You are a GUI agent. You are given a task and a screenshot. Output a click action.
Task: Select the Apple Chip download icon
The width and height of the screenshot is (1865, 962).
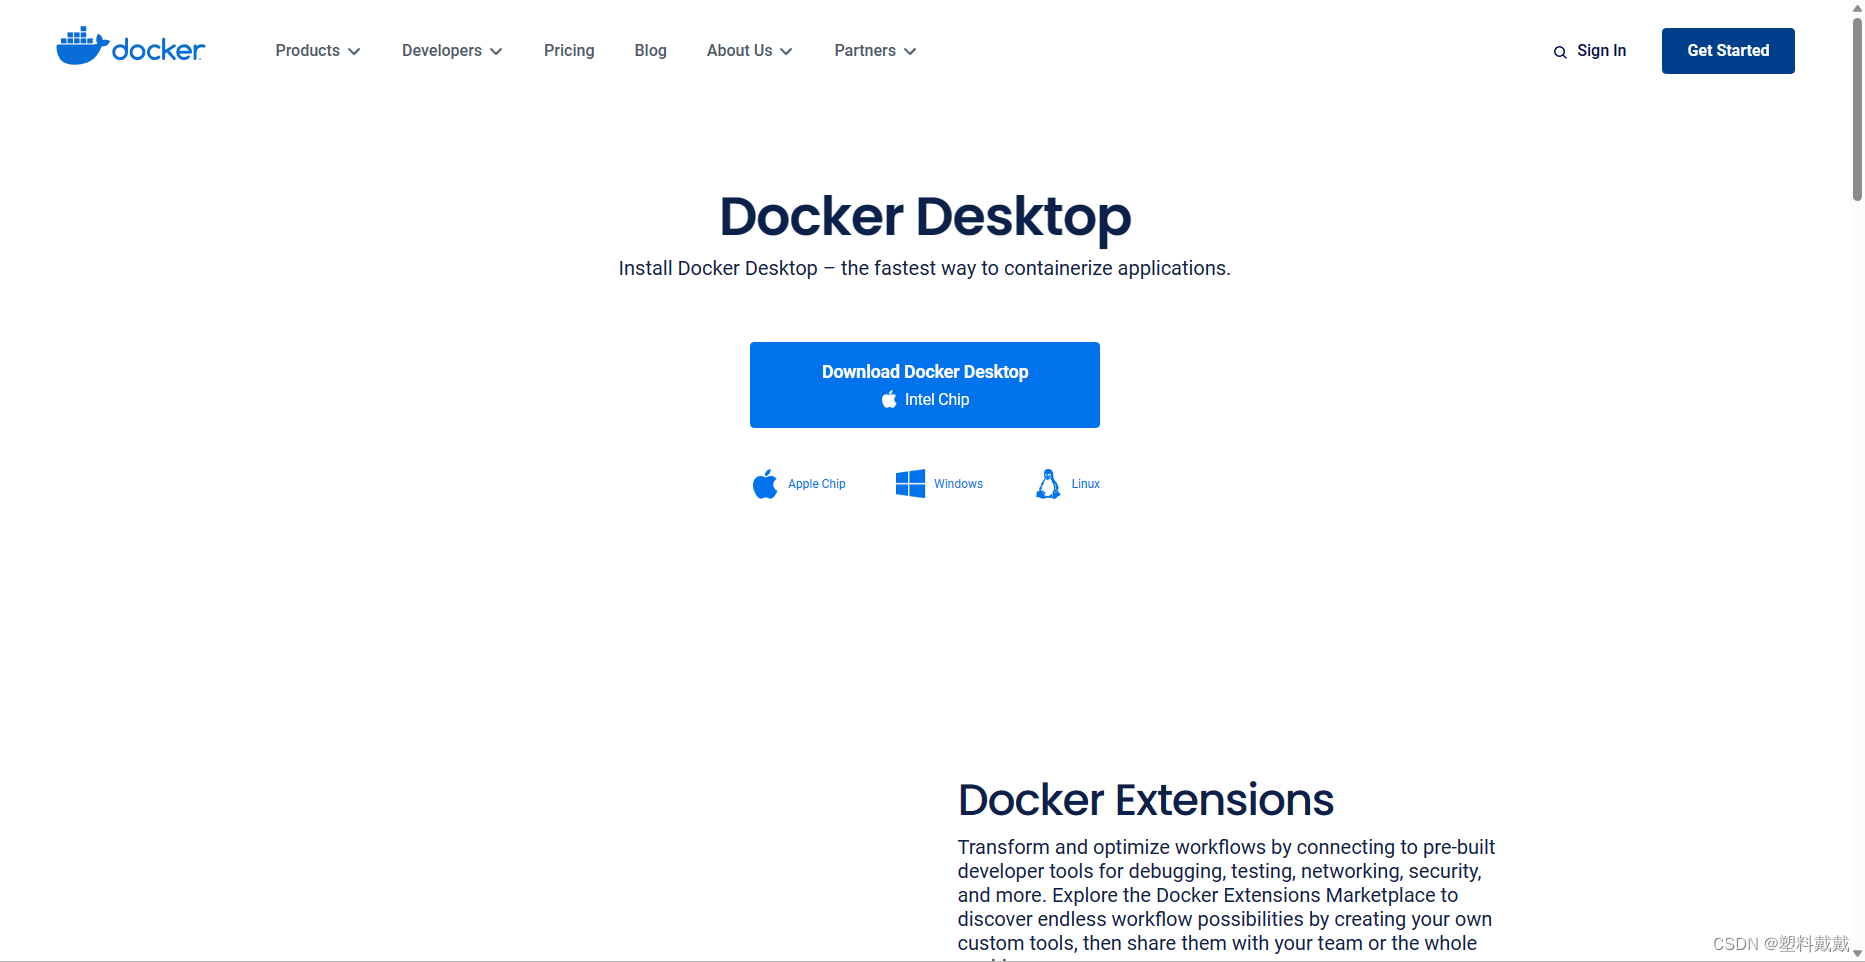click(x=765, y=484)
